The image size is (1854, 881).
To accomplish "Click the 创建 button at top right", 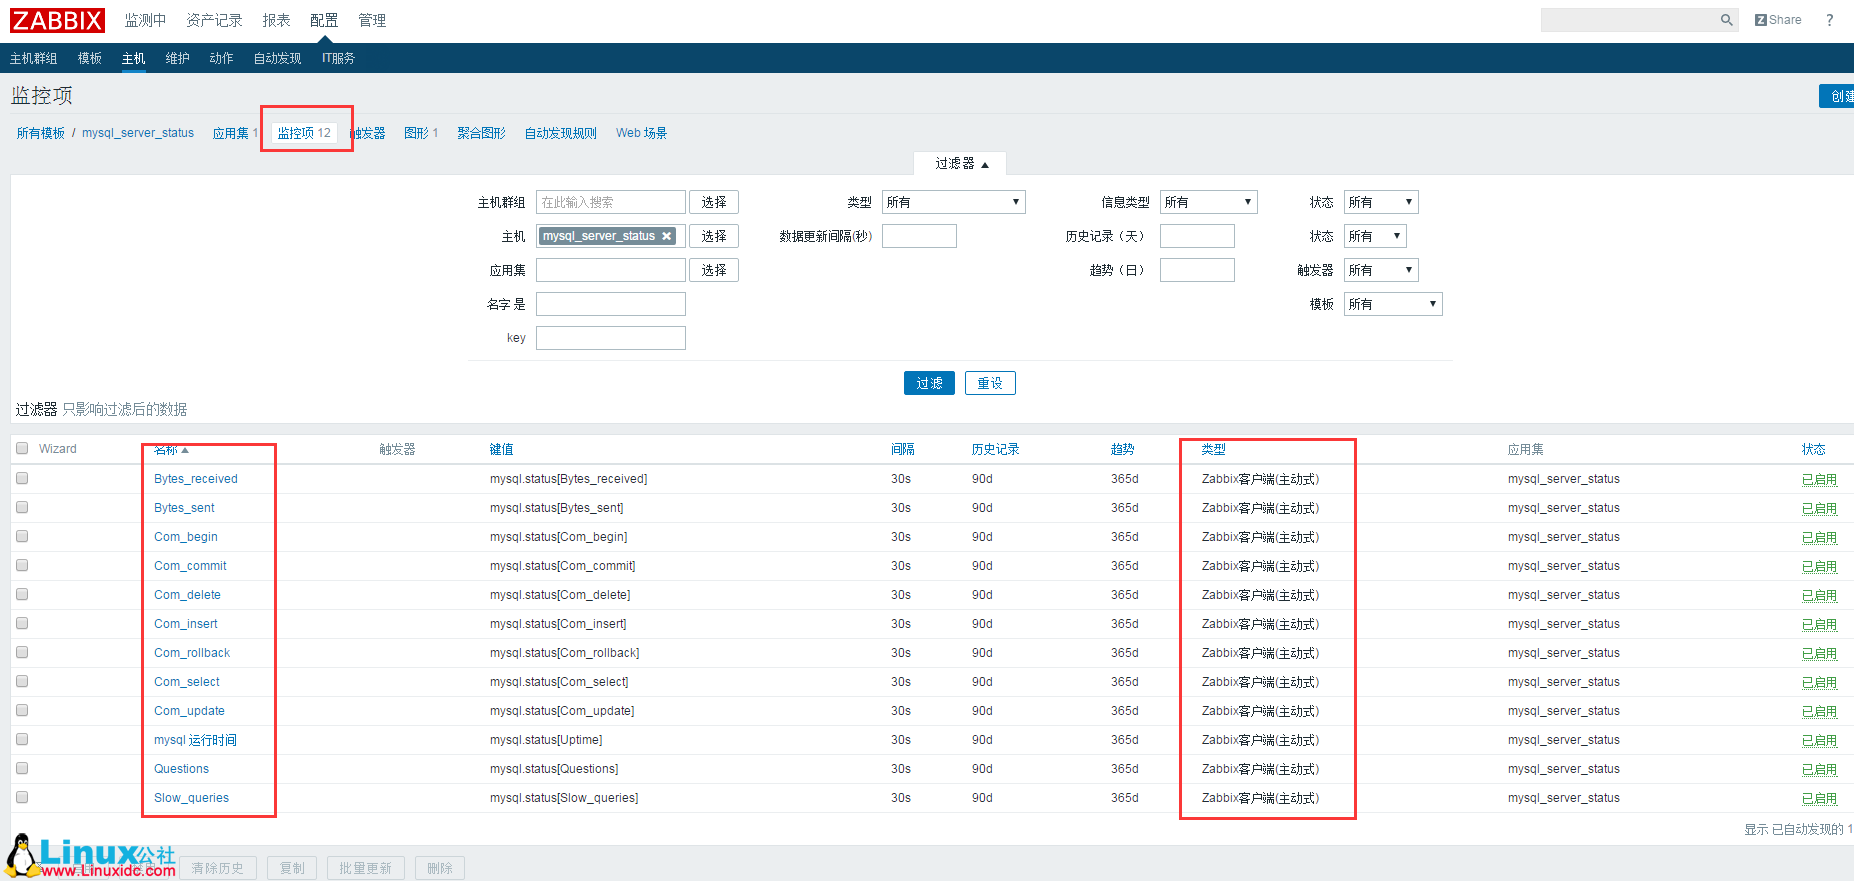I will point(1837,96).
